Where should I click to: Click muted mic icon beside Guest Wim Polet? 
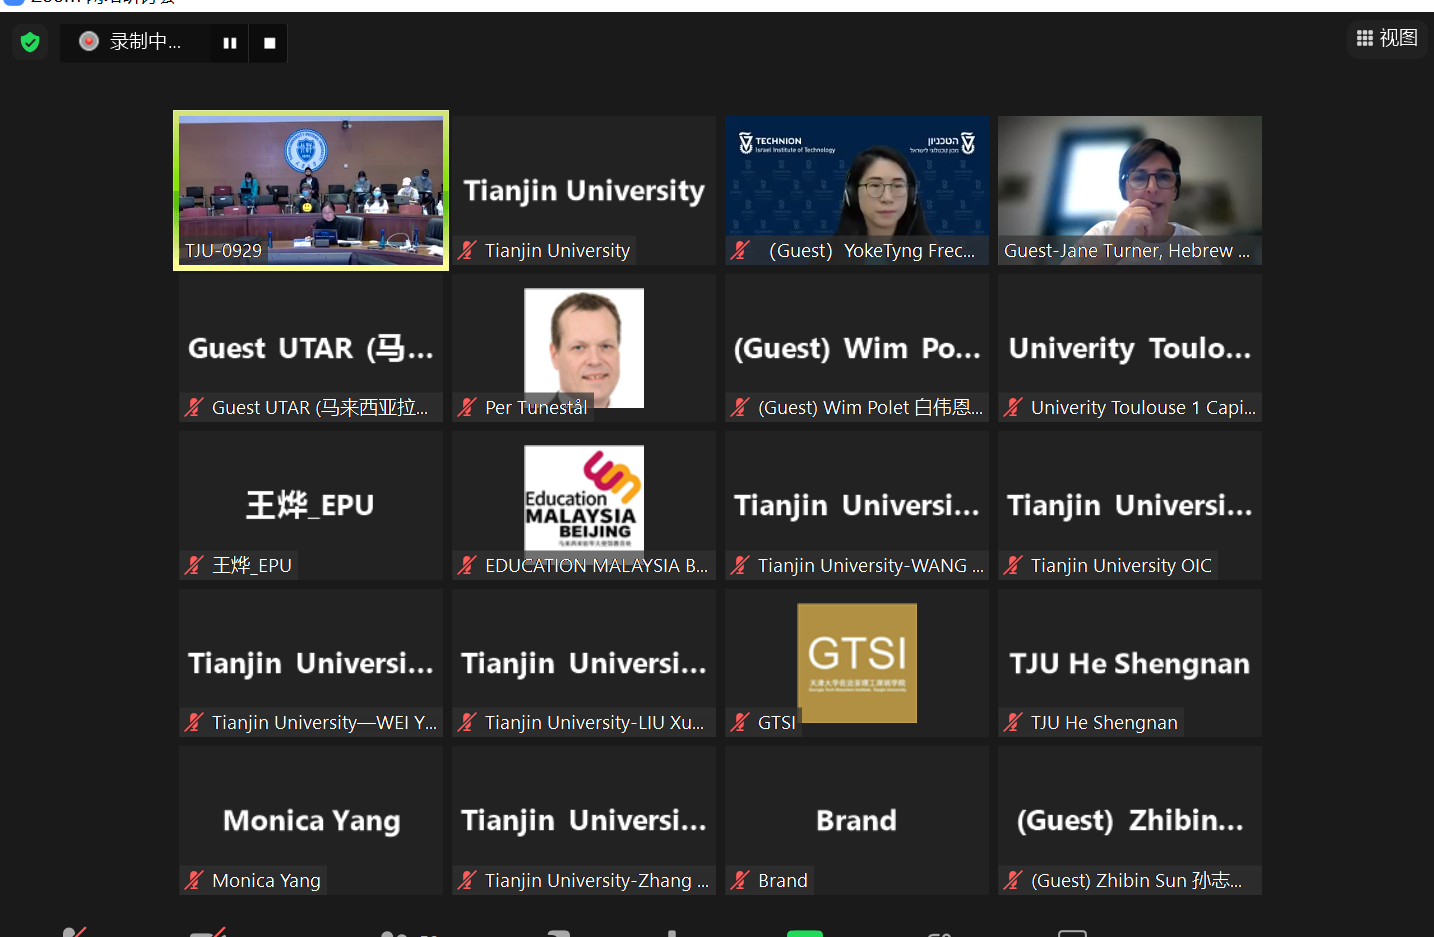(x=740, y=407)
